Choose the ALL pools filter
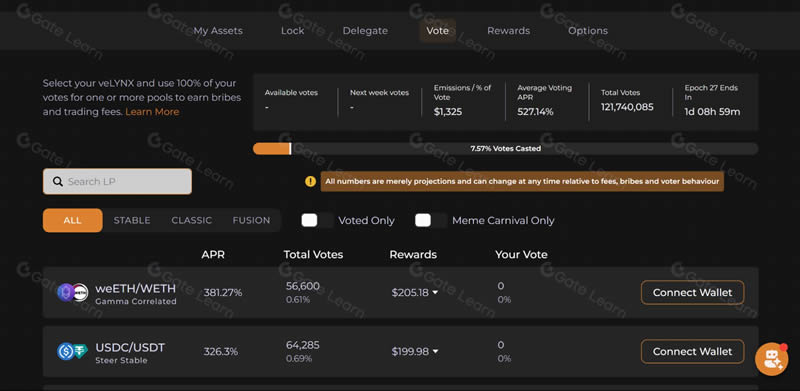800x391 pixels. tap(72, 221)
